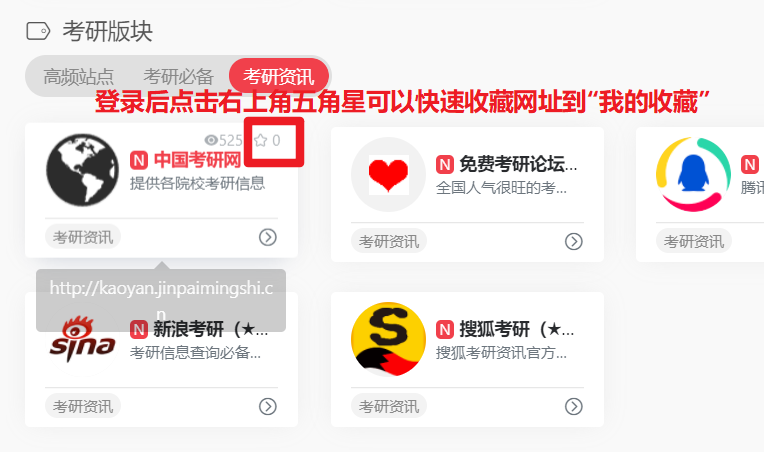Image resolution: width=764 pixels, height=452 pixels.
Task: Open arrow circle on 中国考研网 card
Action: (x=267, y=237)
